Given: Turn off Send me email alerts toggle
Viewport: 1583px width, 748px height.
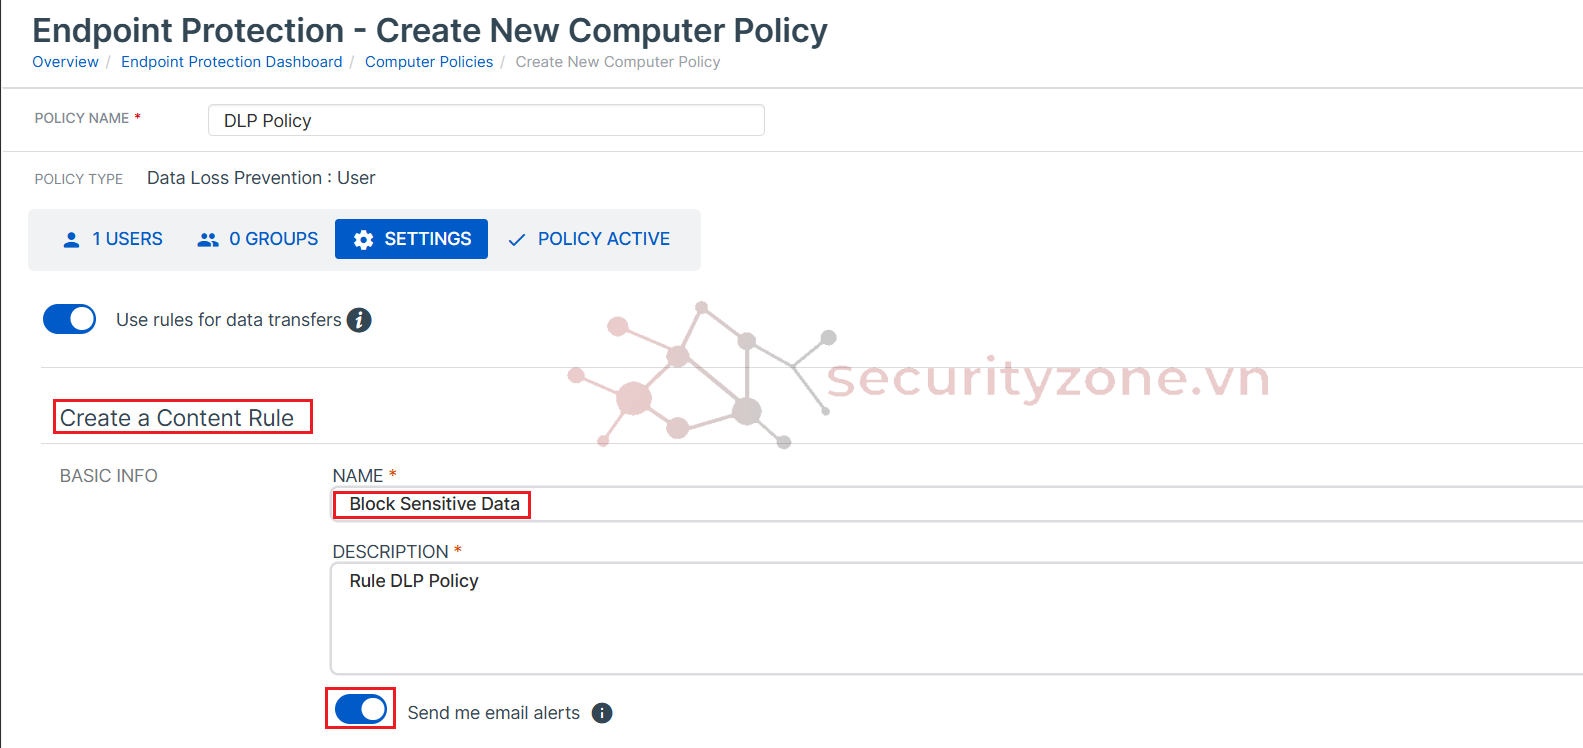Looking at the screenshot, I should tap(361, 709).
